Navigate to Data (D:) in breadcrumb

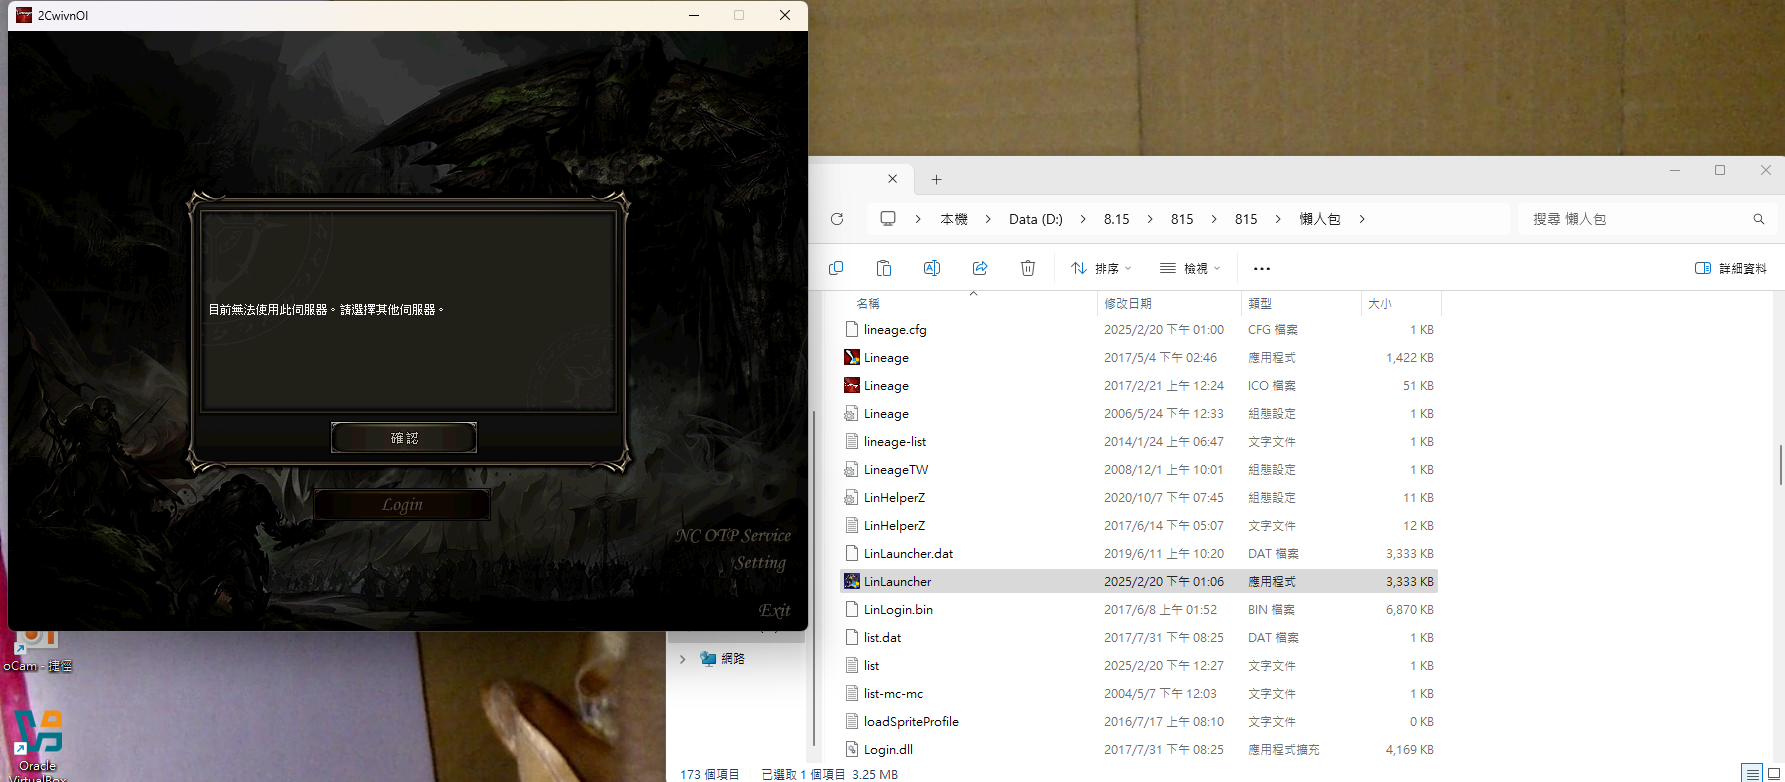pos(1036,219)
